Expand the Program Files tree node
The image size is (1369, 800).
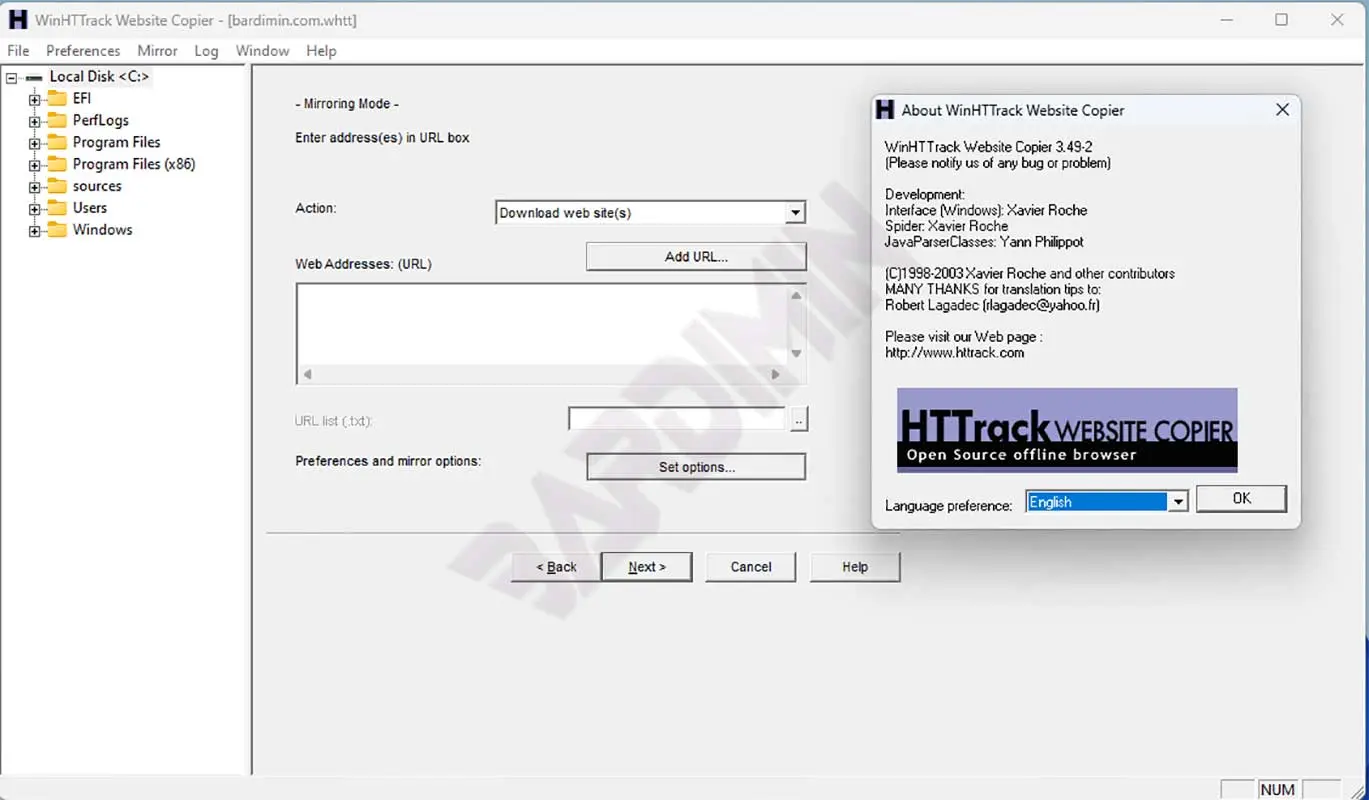35,143
